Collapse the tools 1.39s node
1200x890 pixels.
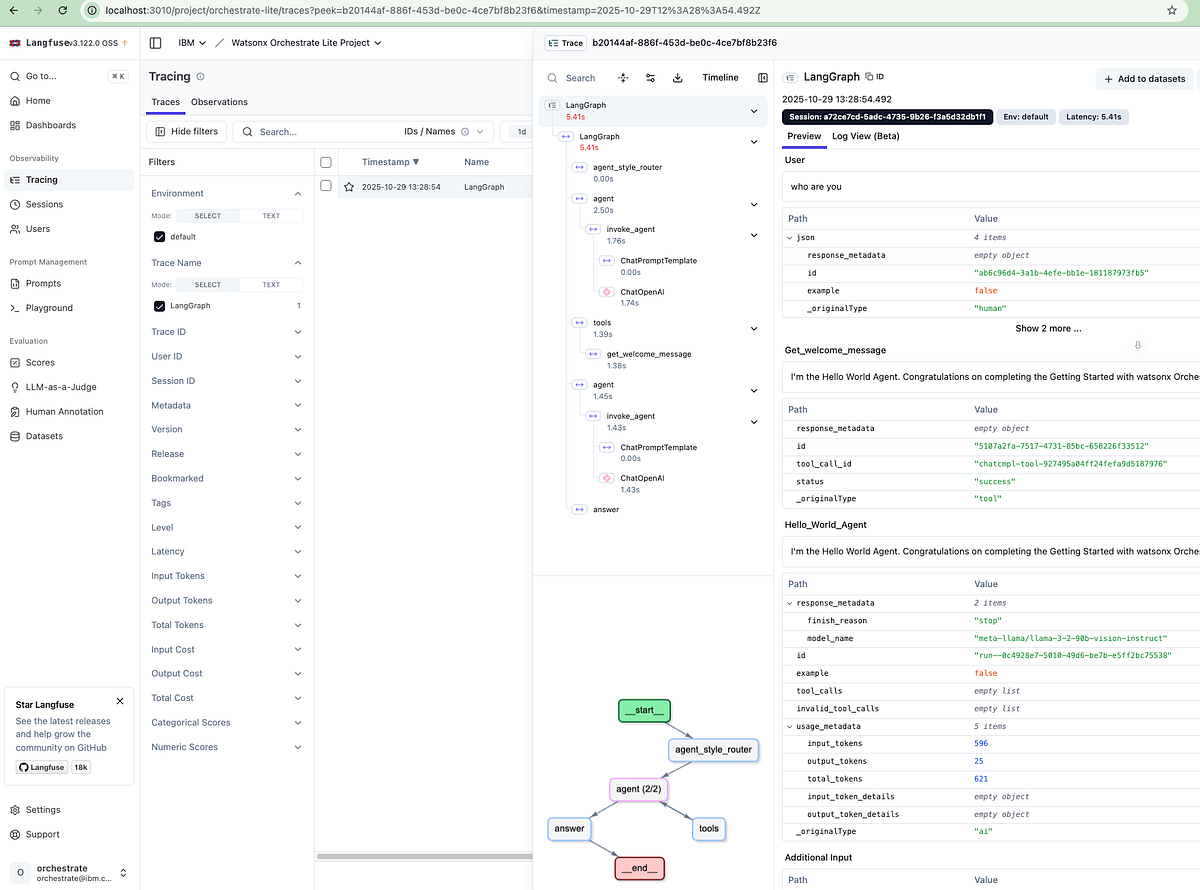(754, 329)
